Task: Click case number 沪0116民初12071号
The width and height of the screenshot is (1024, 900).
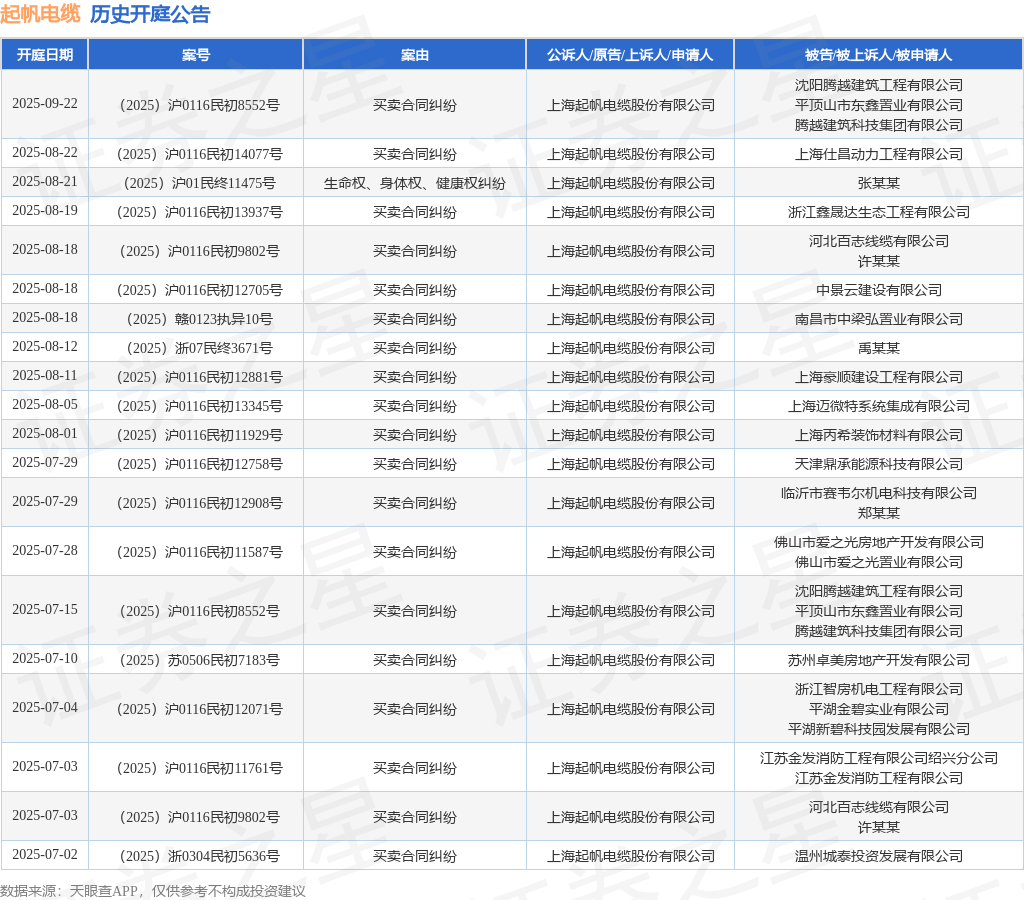Action: click(x=199, y=709)
